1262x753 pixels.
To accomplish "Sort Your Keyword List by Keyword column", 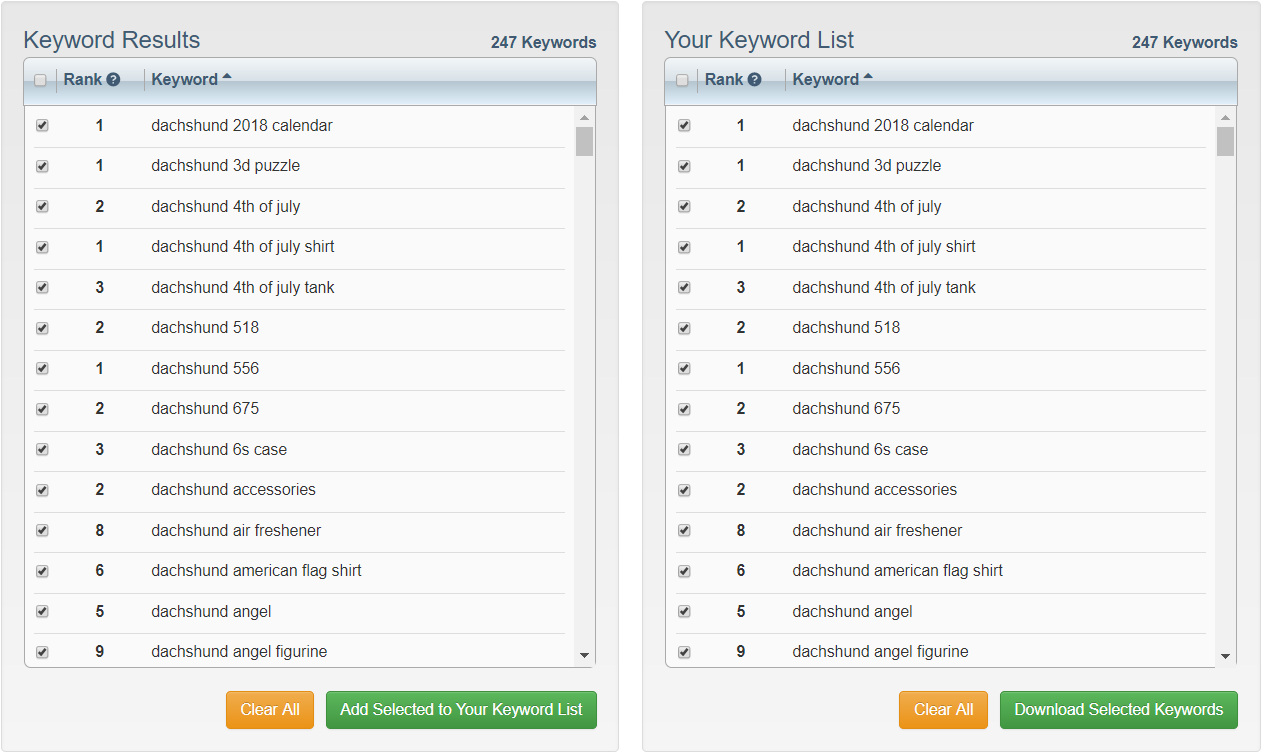I will pyautogui.click(x=826, y=80).
